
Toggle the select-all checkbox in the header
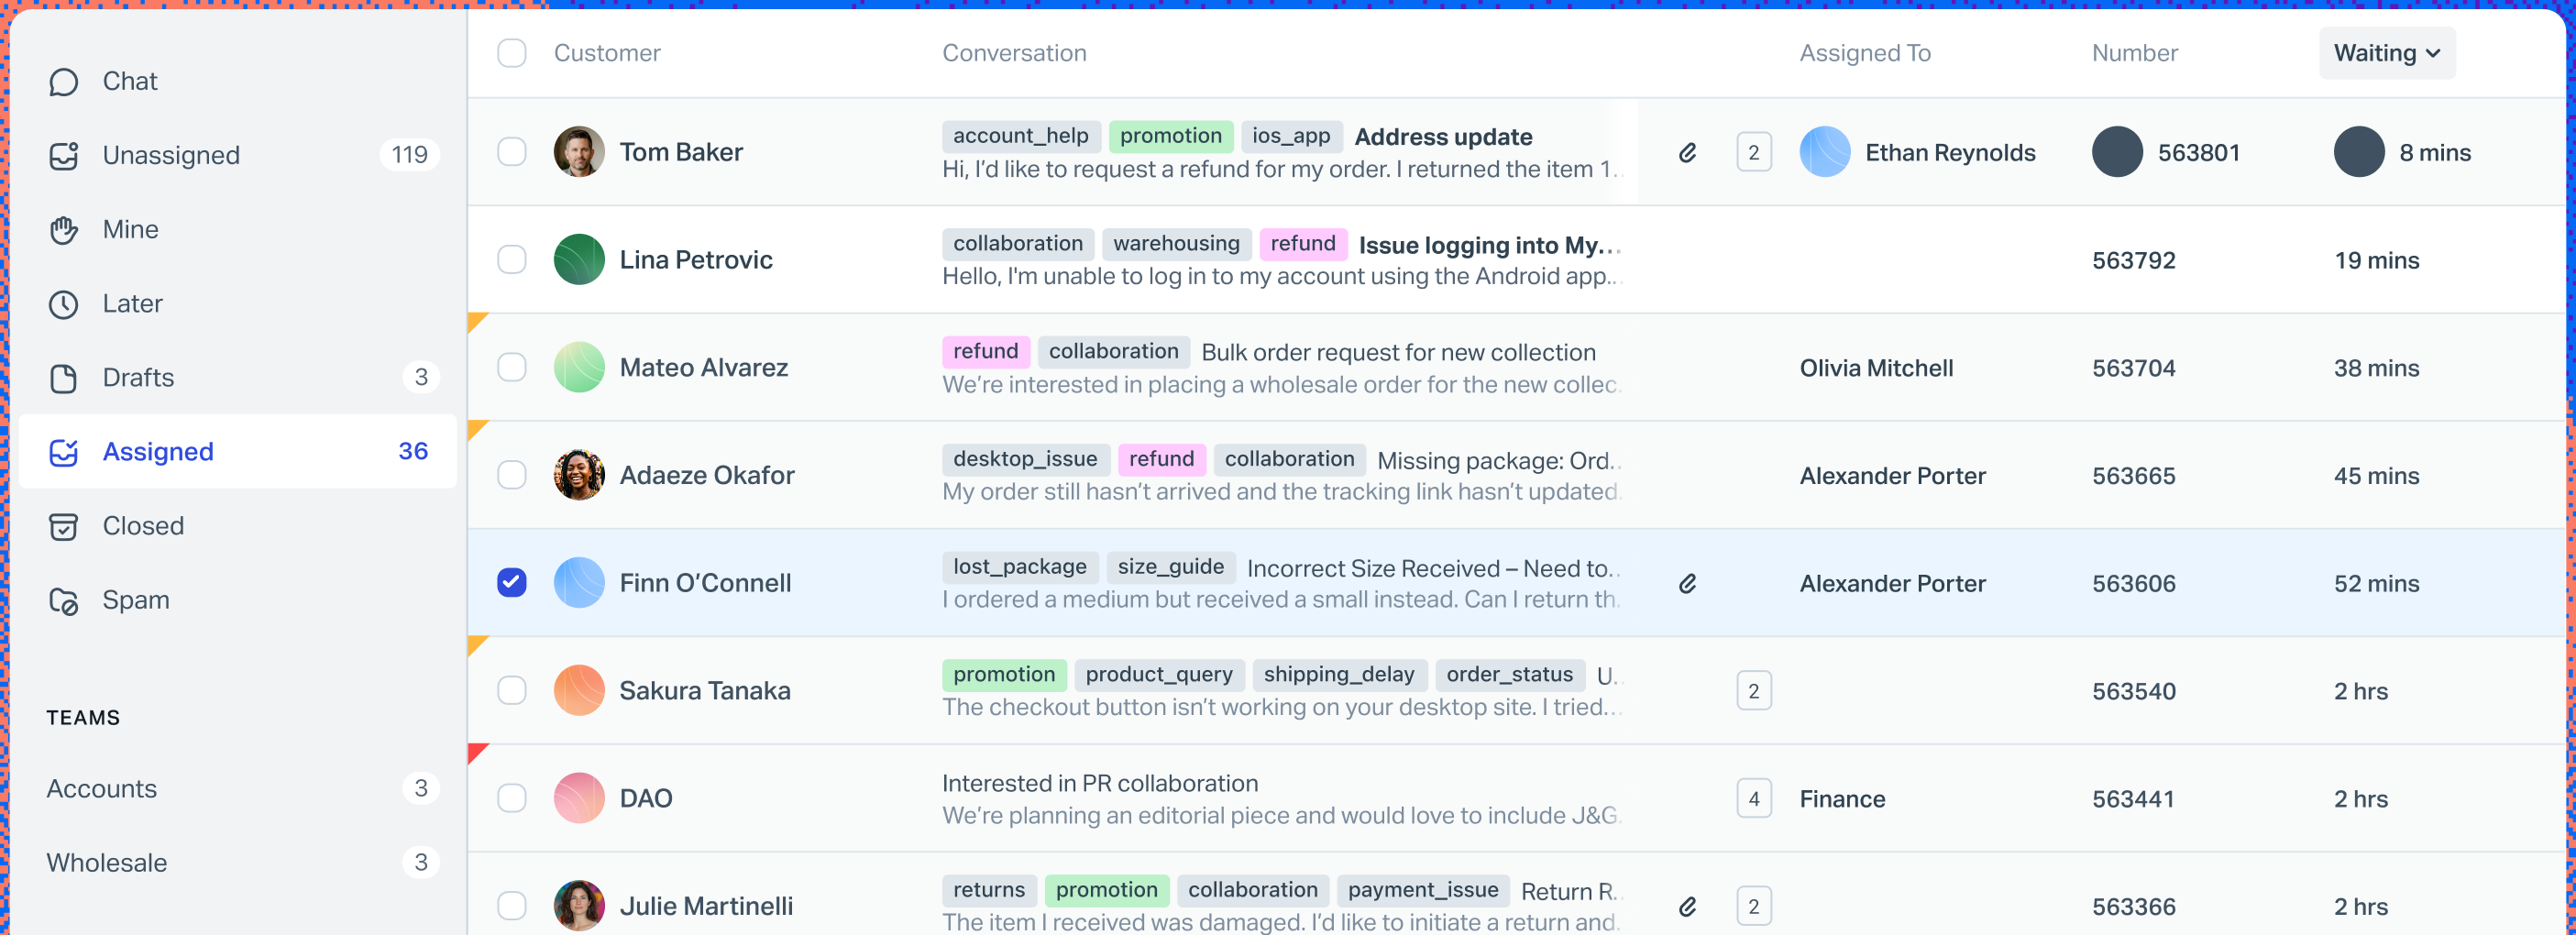(512, 53)
